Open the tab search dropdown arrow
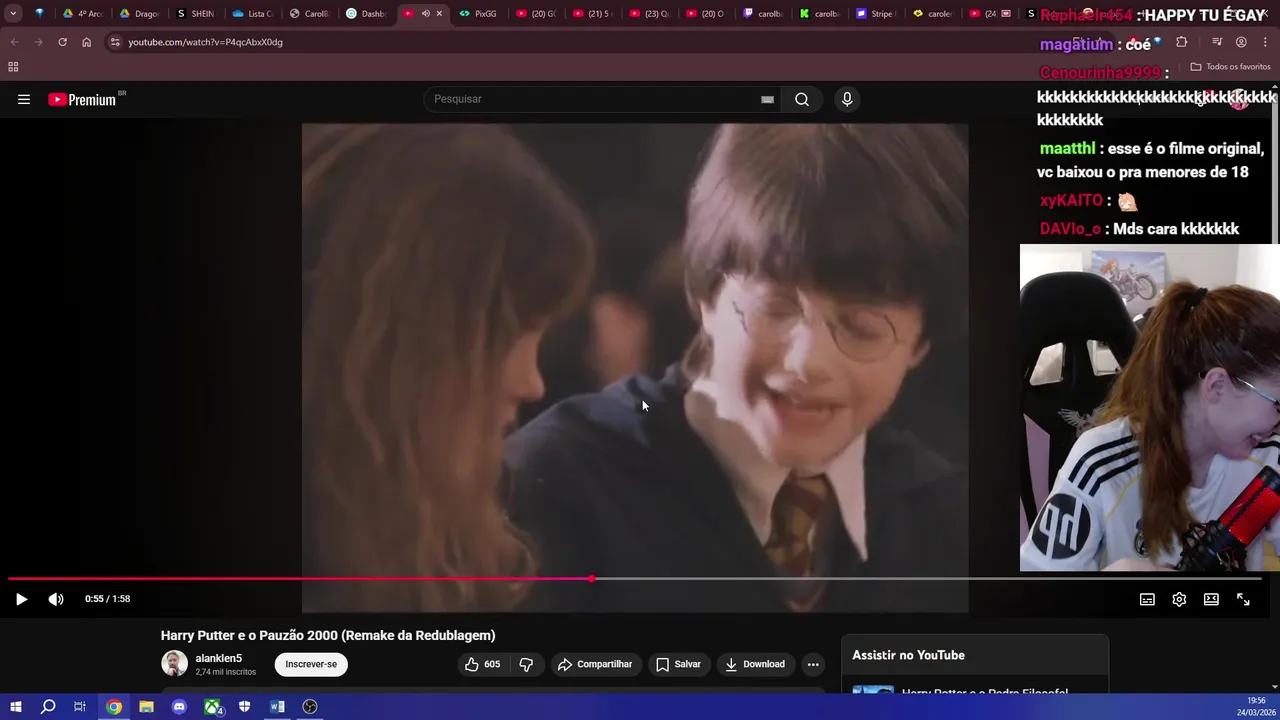Viewport: 1280px width, 720px height. coord(13,13)
